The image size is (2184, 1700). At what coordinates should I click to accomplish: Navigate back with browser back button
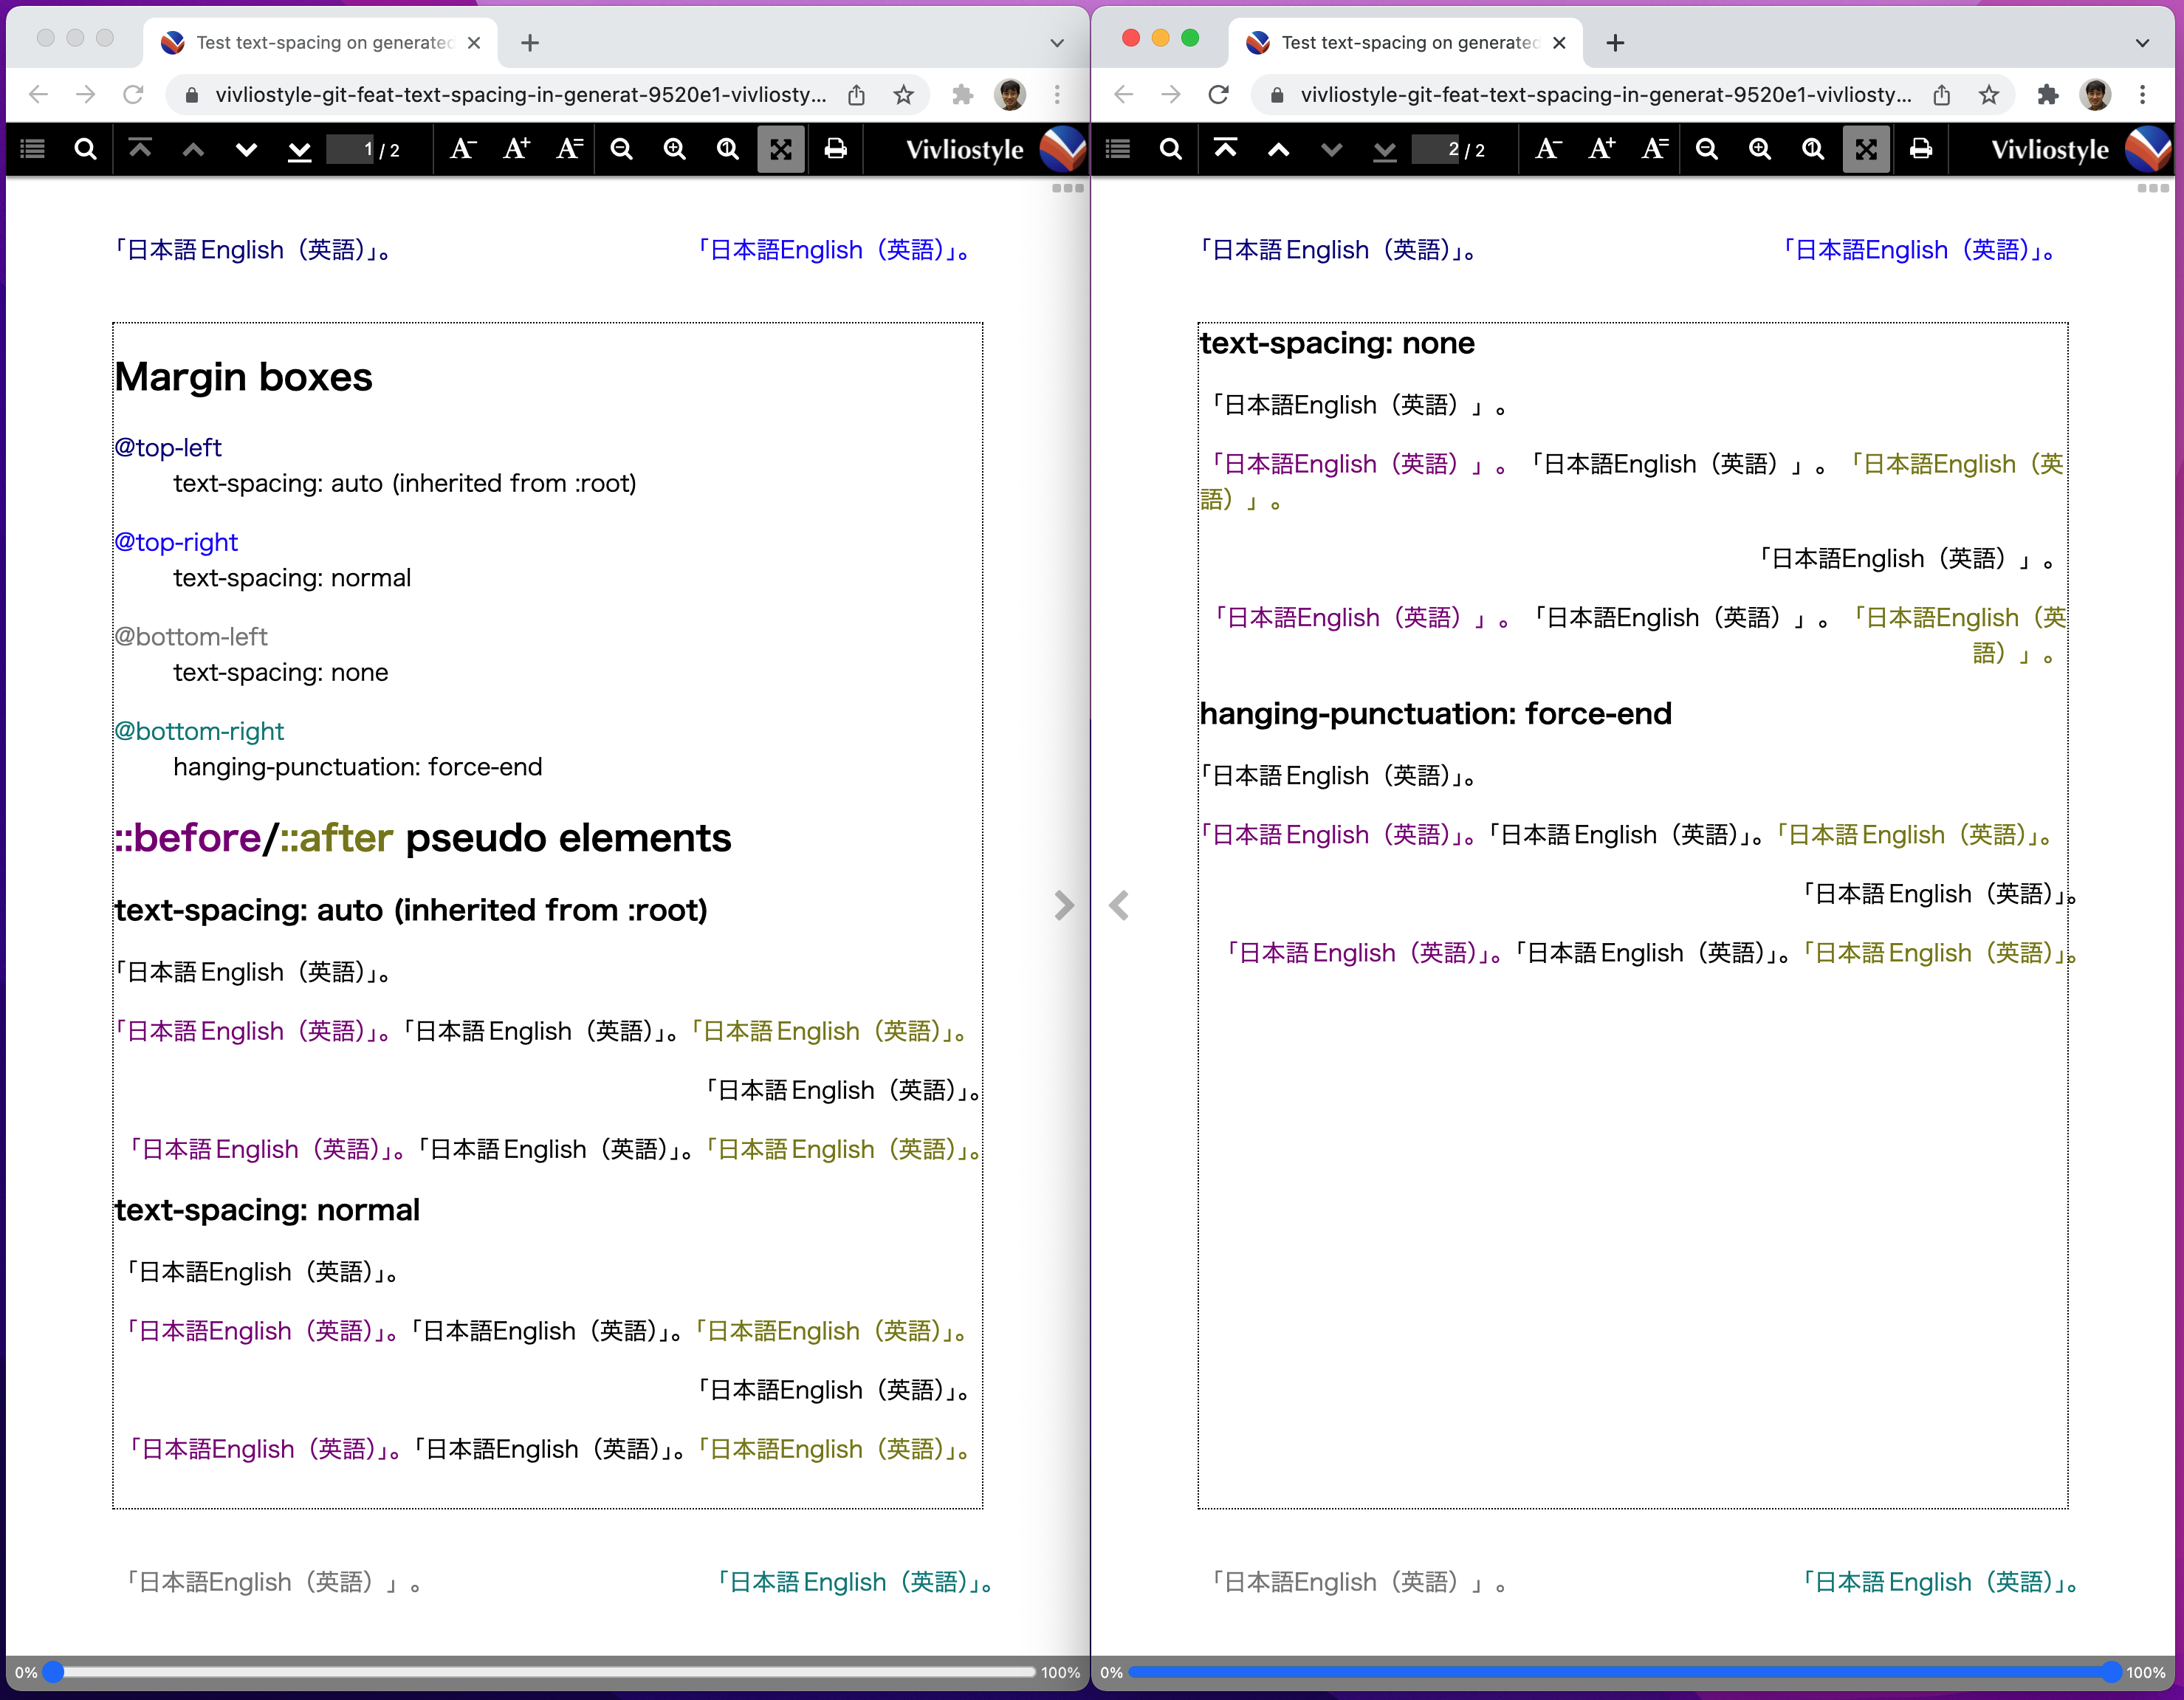tap(38, 94)
